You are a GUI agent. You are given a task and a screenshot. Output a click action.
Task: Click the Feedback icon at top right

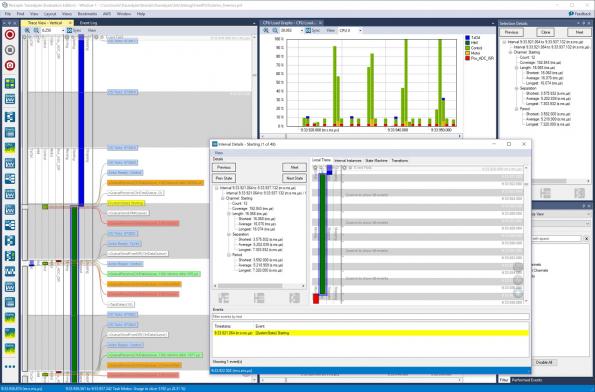pos(580,14)
